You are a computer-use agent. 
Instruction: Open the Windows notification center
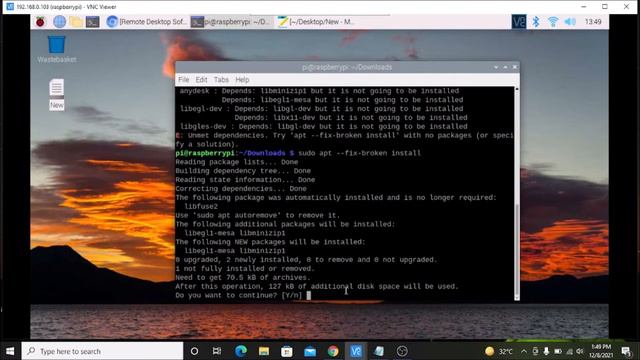point(626,351)
